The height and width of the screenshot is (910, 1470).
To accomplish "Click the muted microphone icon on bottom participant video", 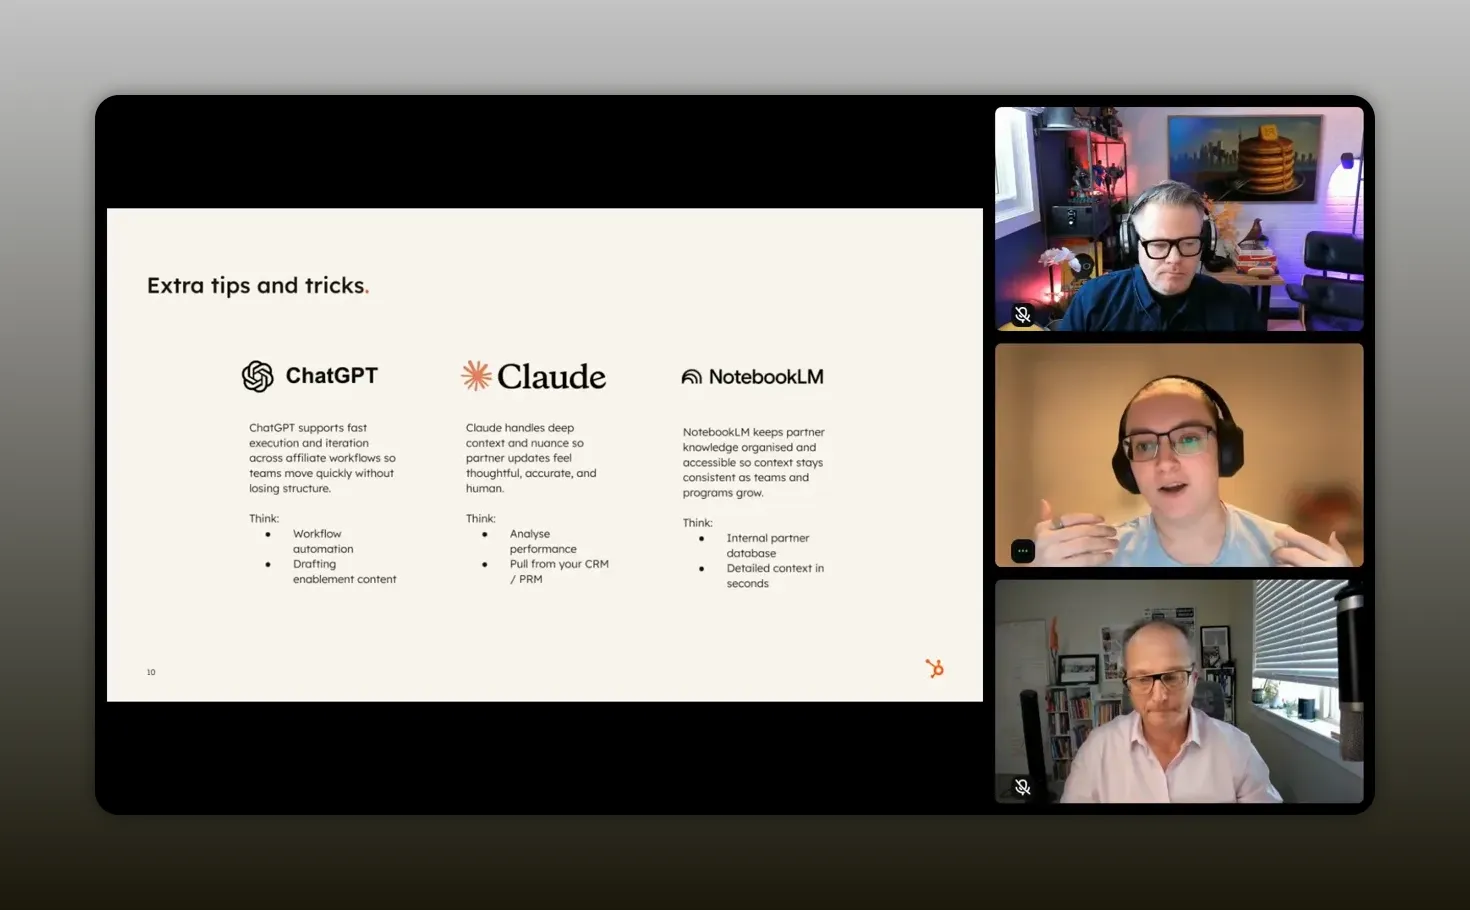I will [1022, 787].
